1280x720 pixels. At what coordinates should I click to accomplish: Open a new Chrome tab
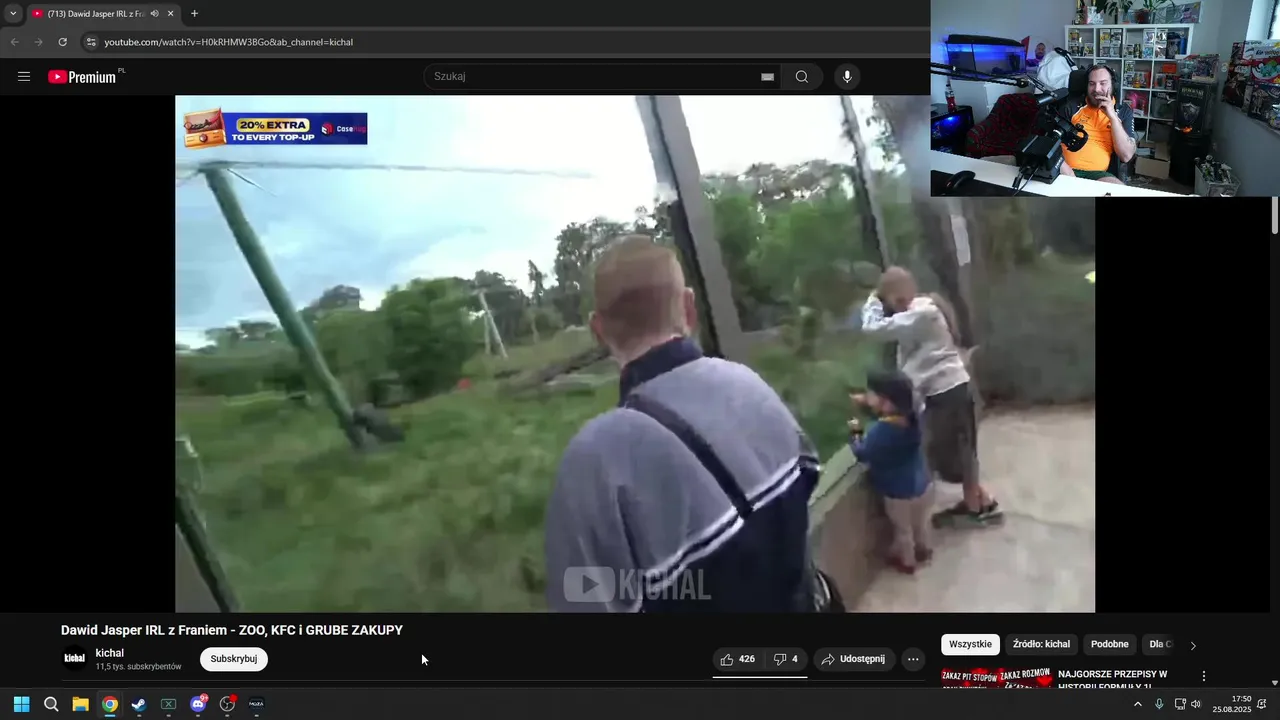coord(194,14)
